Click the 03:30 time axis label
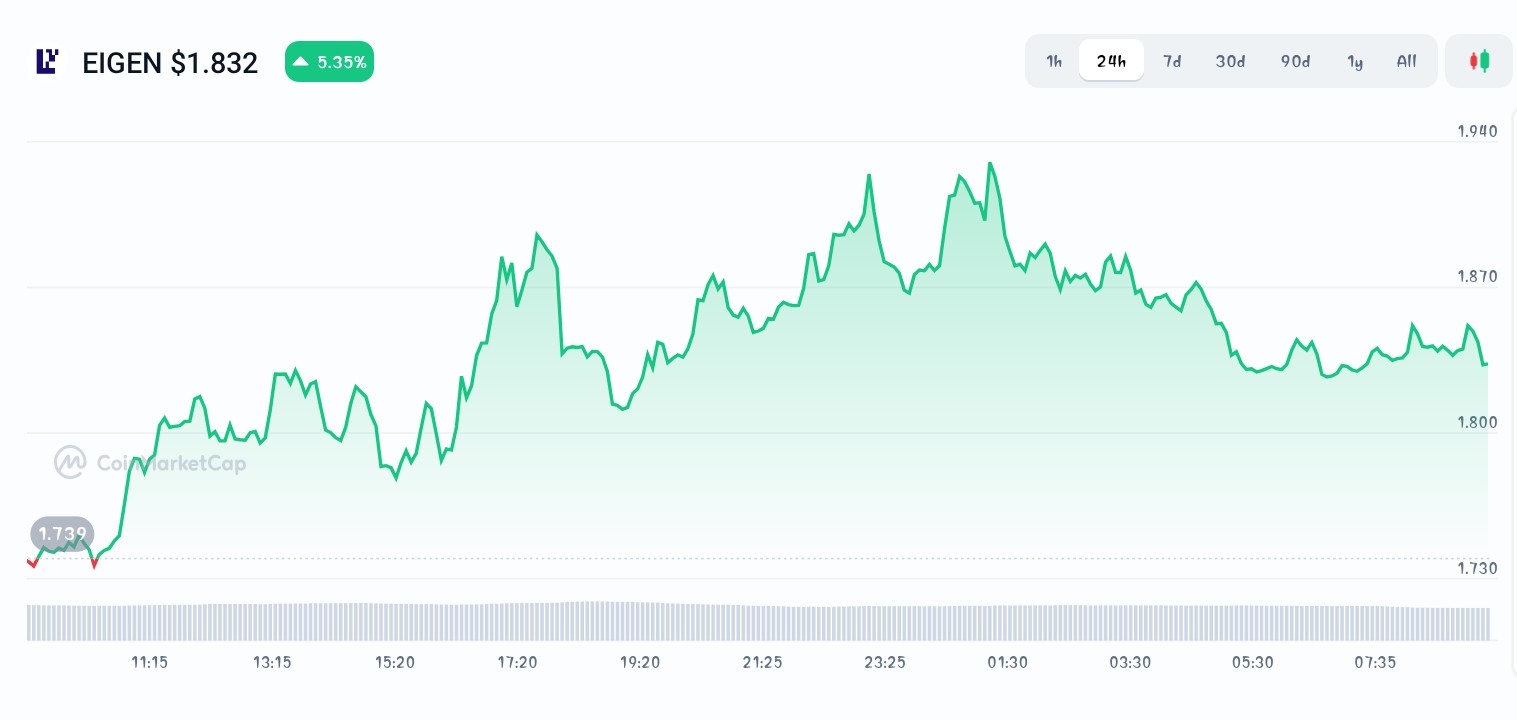Image resolution: width=1517 pixels, height=720 pixels. click(1130, 662)
